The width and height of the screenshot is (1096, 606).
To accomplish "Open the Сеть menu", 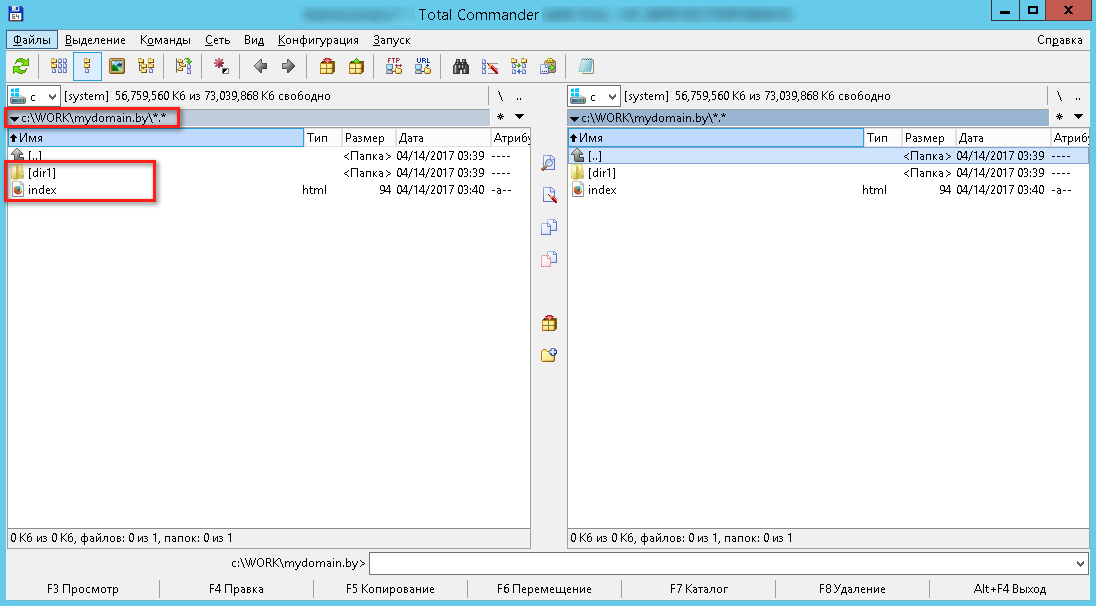I will point(217,40).
